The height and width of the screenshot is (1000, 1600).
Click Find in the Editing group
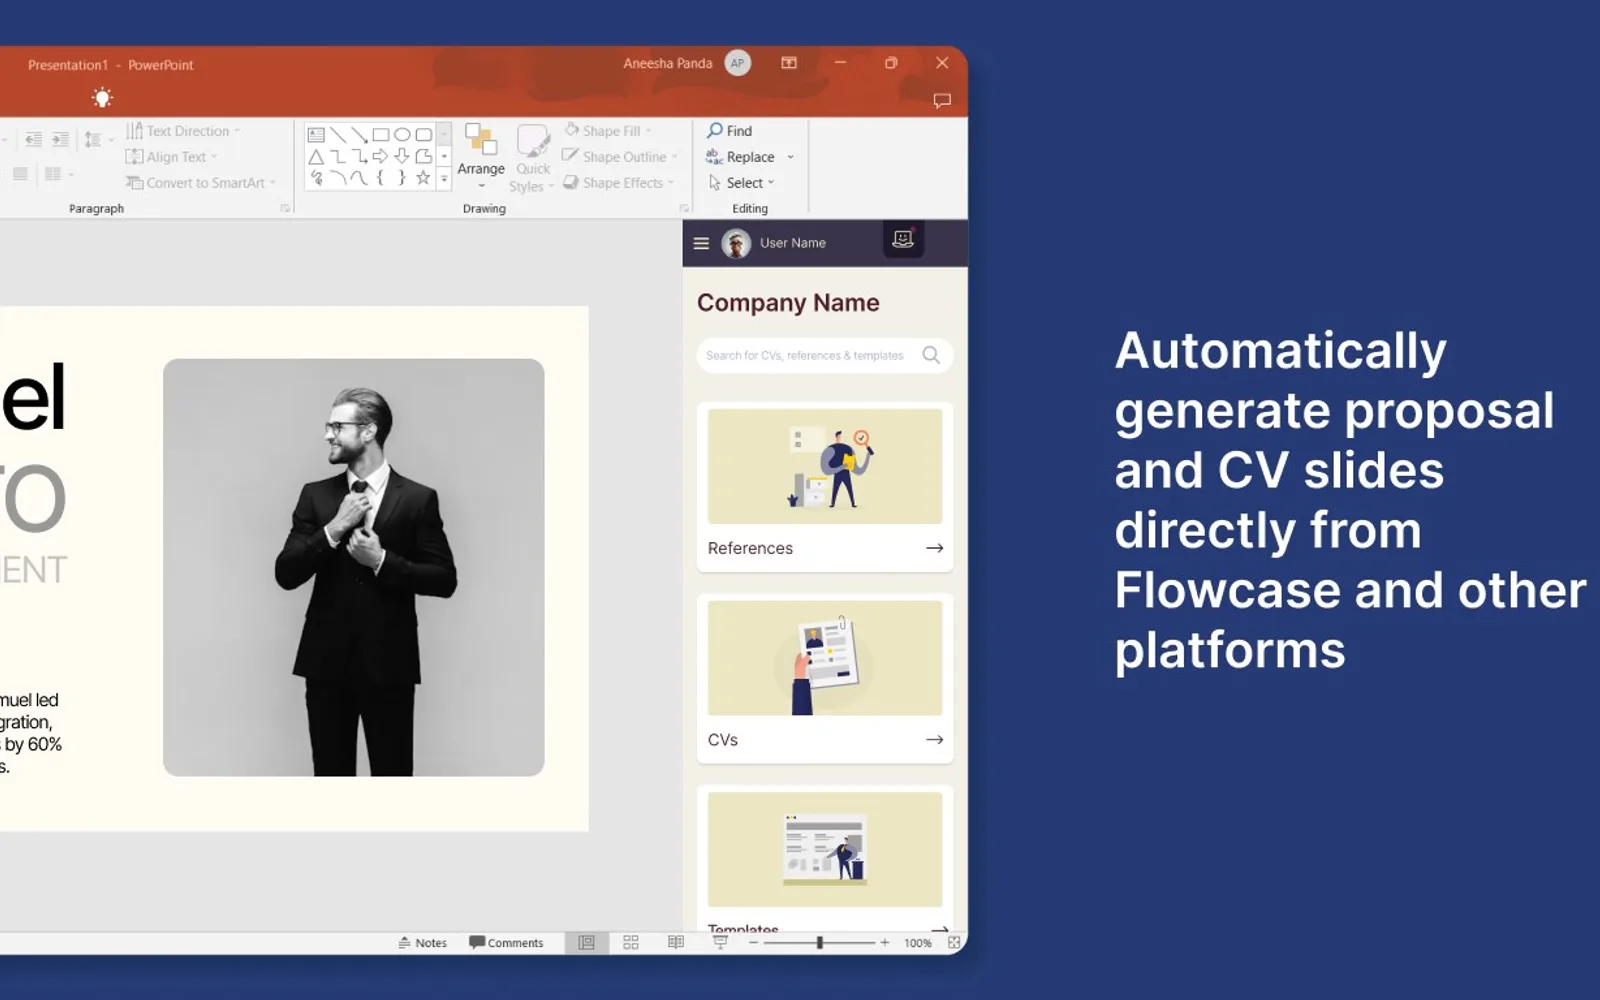click(x=729, y=131)
